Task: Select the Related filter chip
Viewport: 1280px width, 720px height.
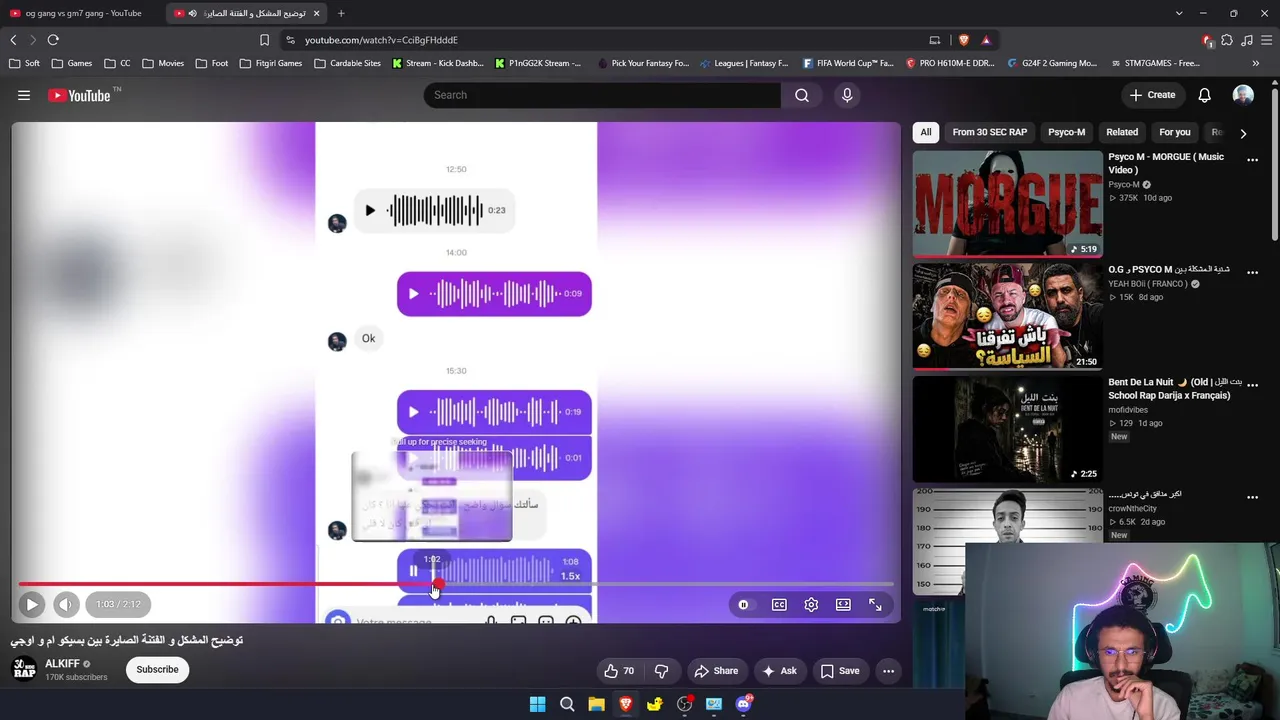Action: [1122, 132]
